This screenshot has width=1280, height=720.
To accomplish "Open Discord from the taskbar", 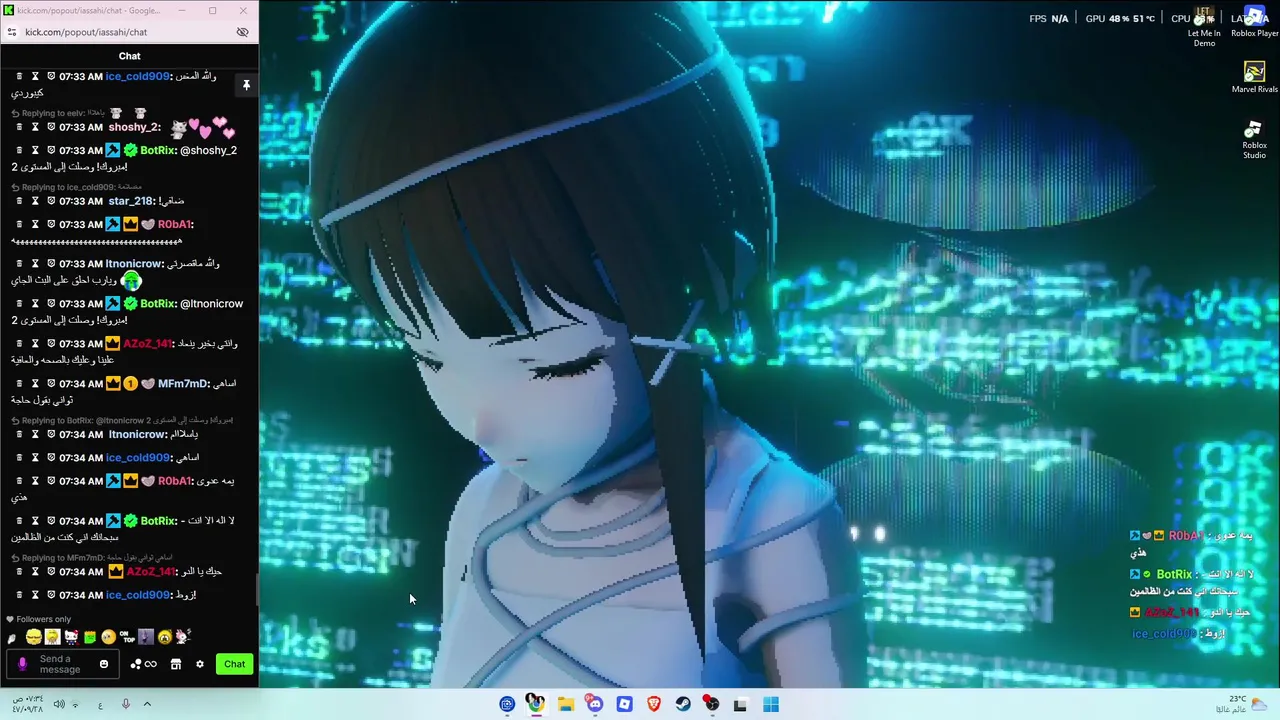I will click(x=595, y=704).
